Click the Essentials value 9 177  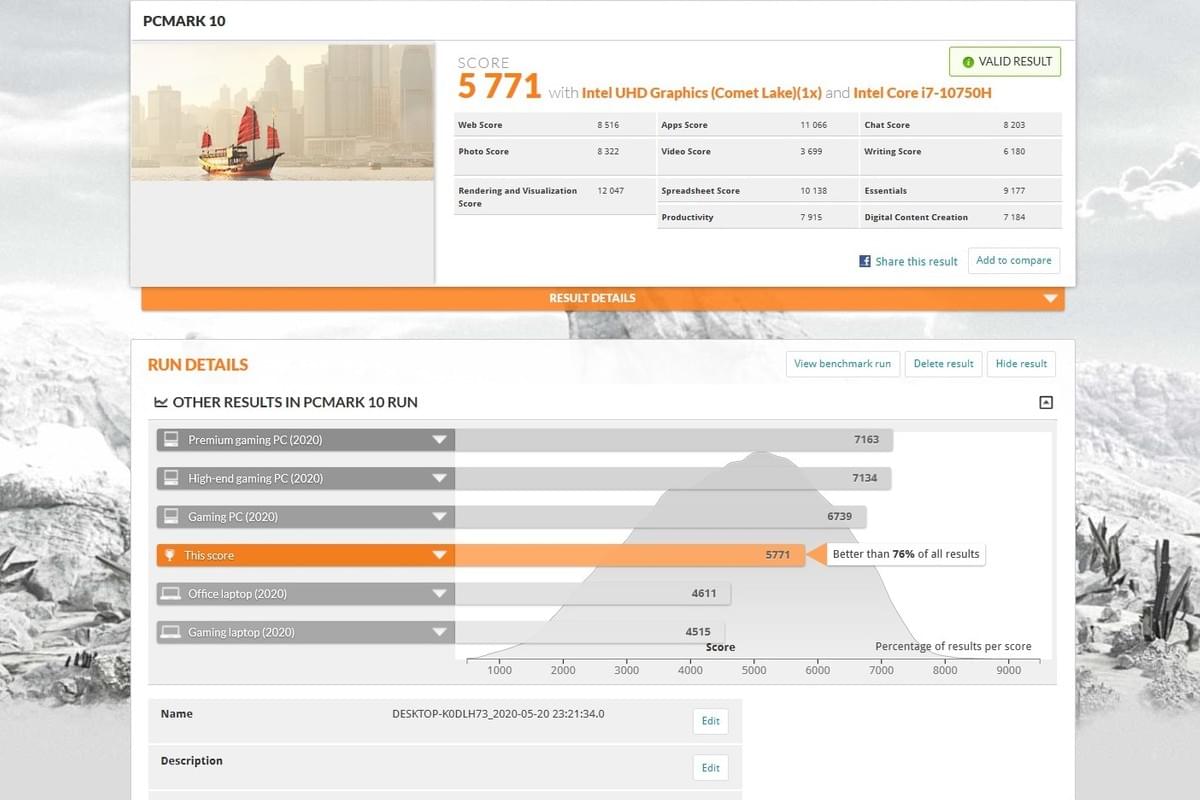click(1014, 190)
